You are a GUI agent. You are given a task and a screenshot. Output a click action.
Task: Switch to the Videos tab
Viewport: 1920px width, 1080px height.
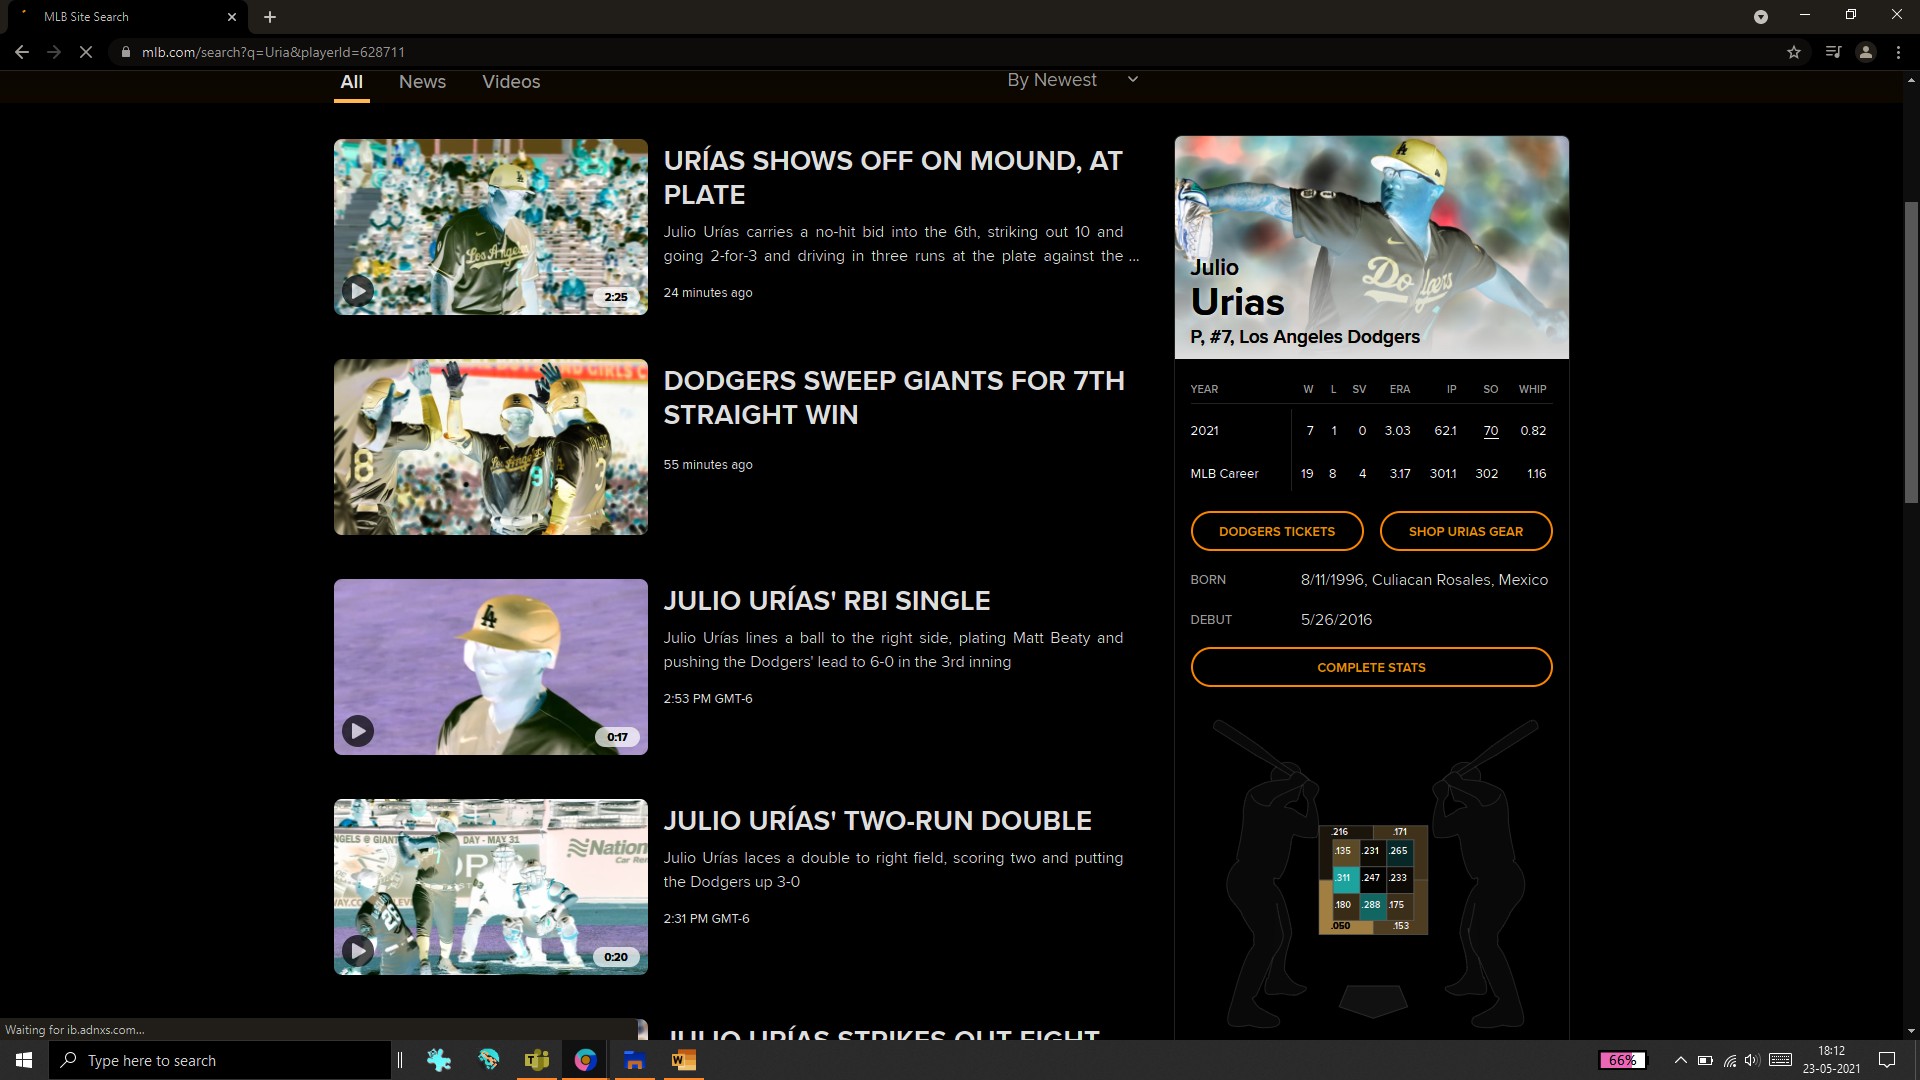pos(511,82)
